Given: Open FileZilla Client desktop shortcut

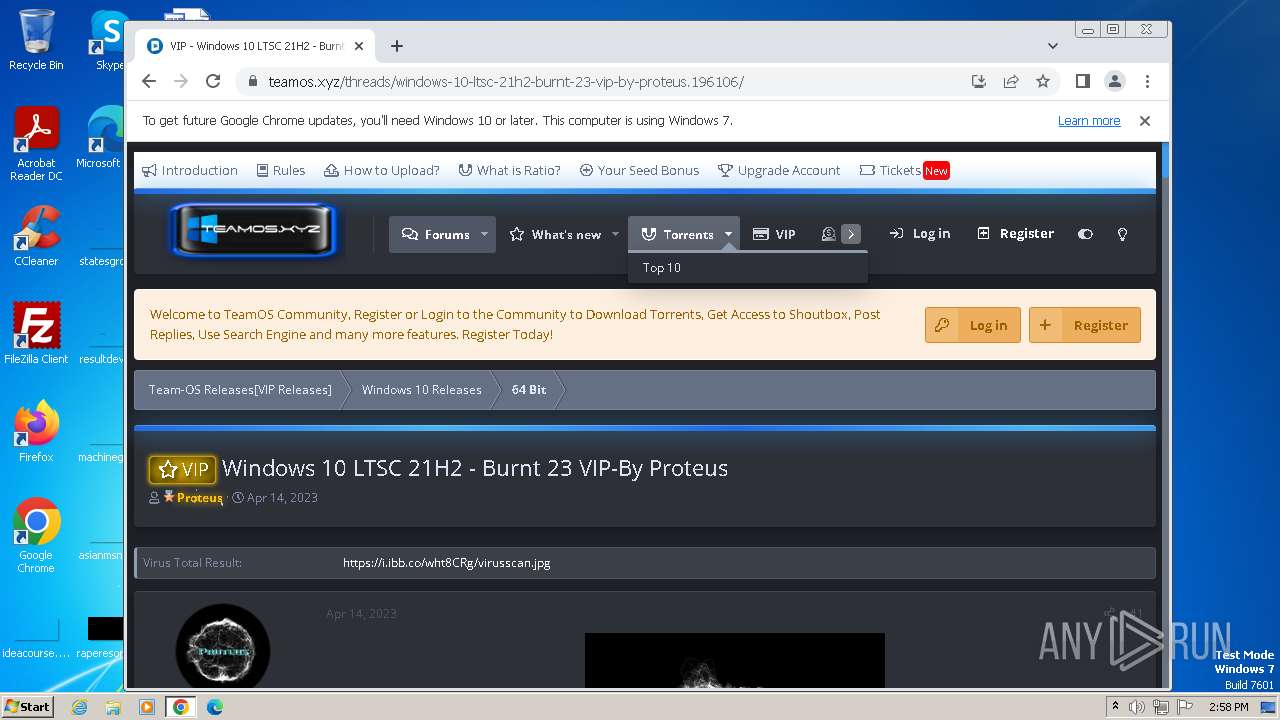Looking at the screenshot, I should 36,334.
